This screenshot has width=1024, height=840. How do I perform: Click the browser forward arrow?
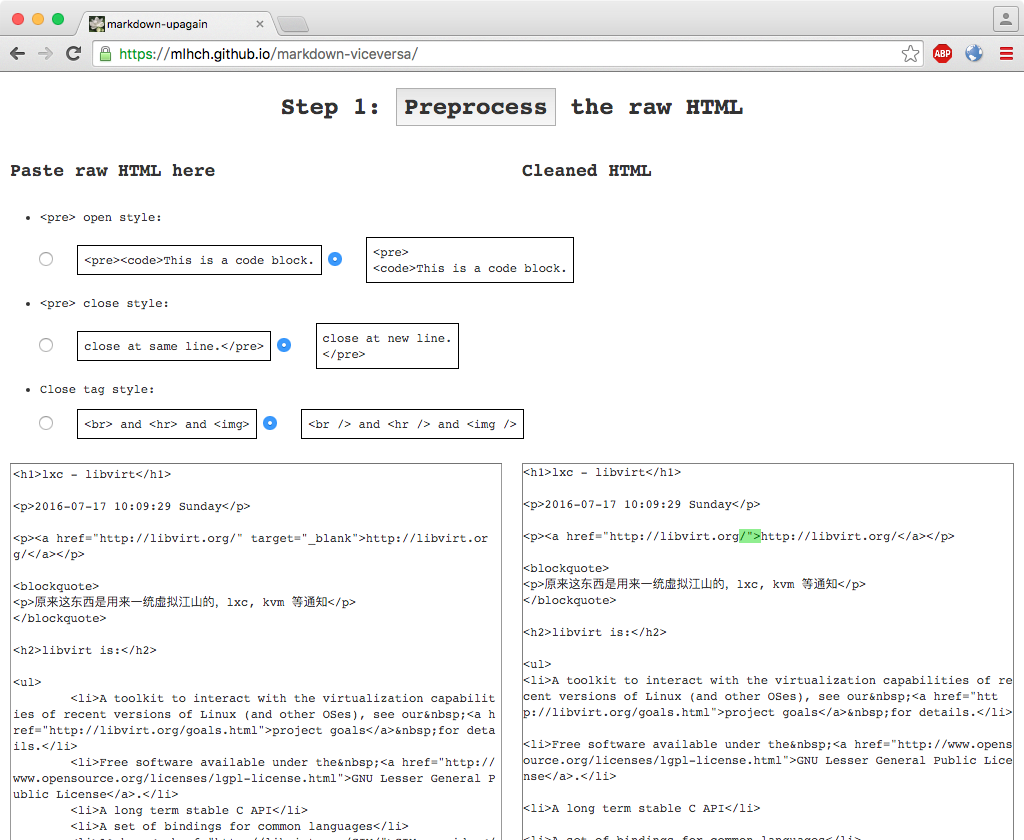45,54
